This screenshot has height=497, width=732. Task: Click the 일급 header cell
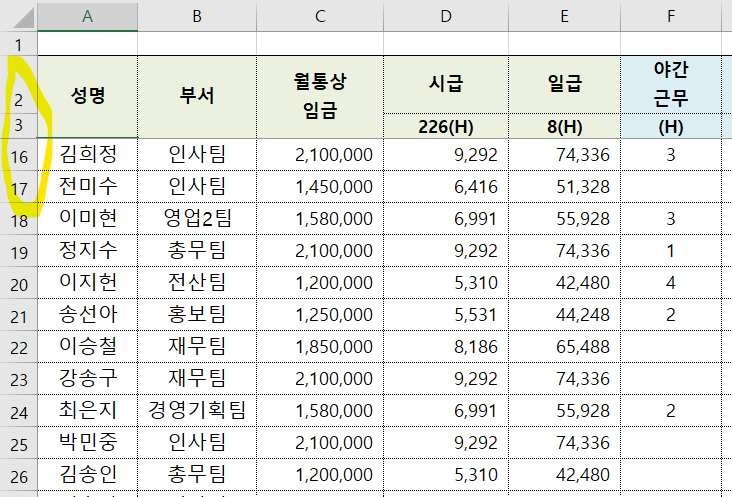pos(564,84)
